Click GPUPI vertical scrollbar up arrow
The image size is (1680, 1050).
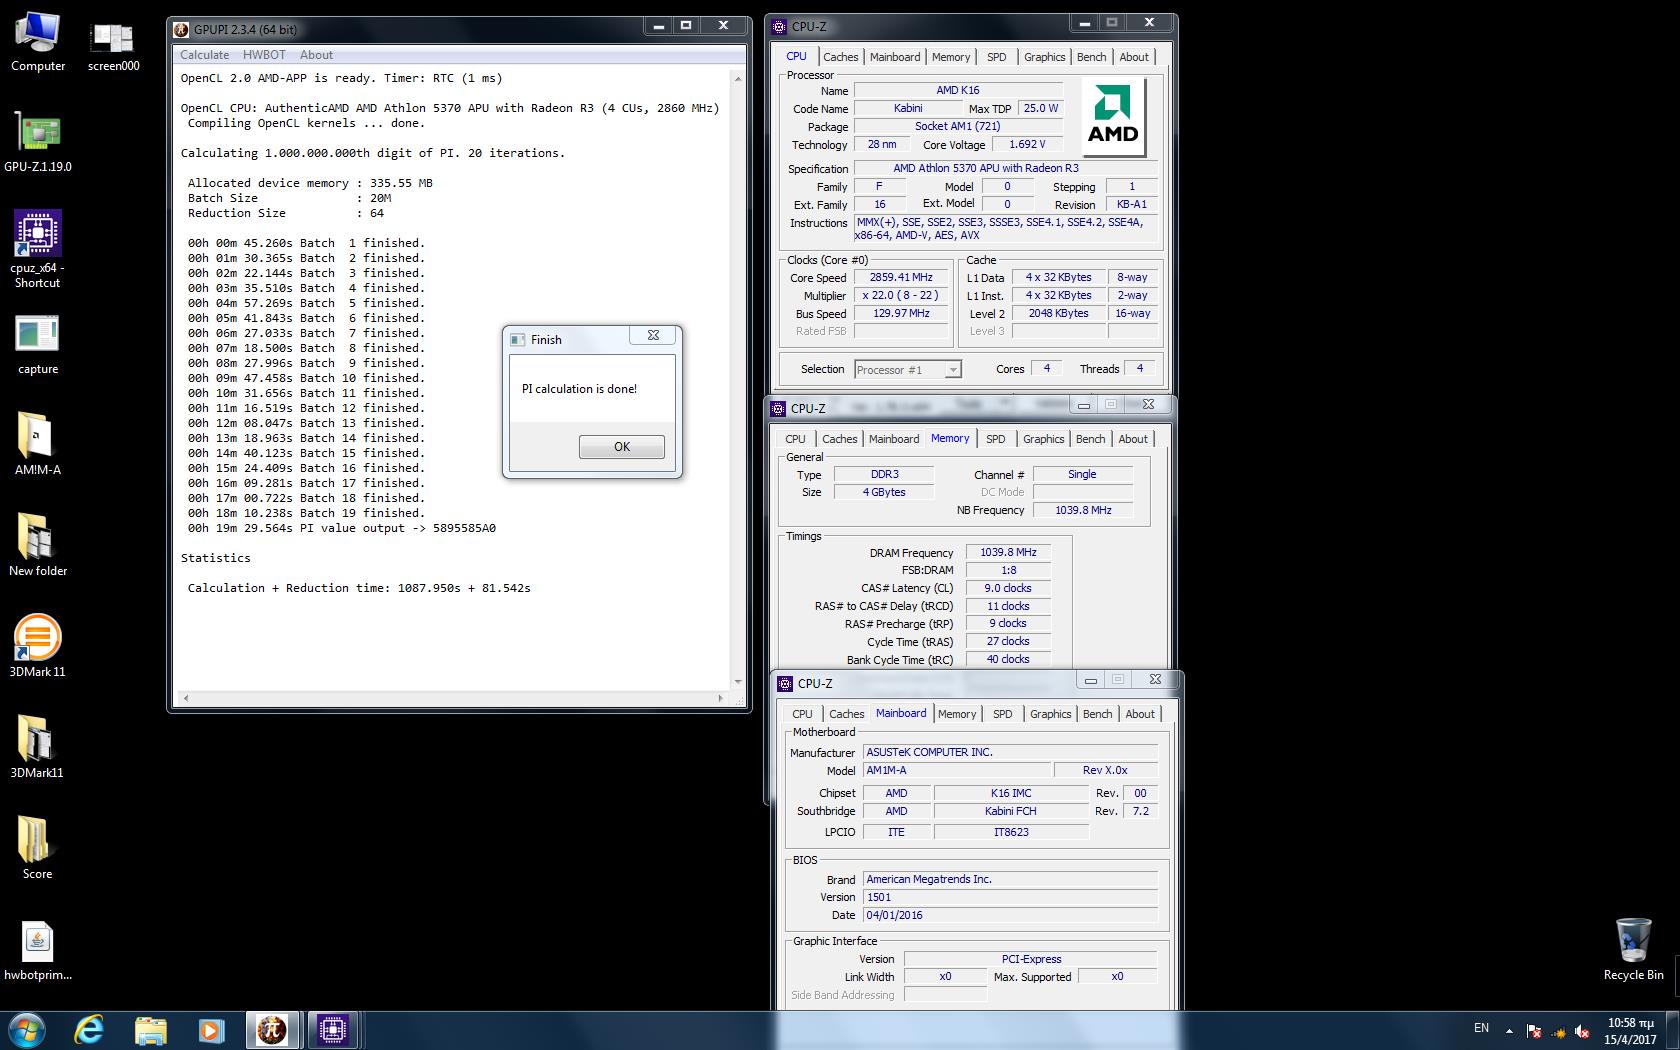[738, 78]
